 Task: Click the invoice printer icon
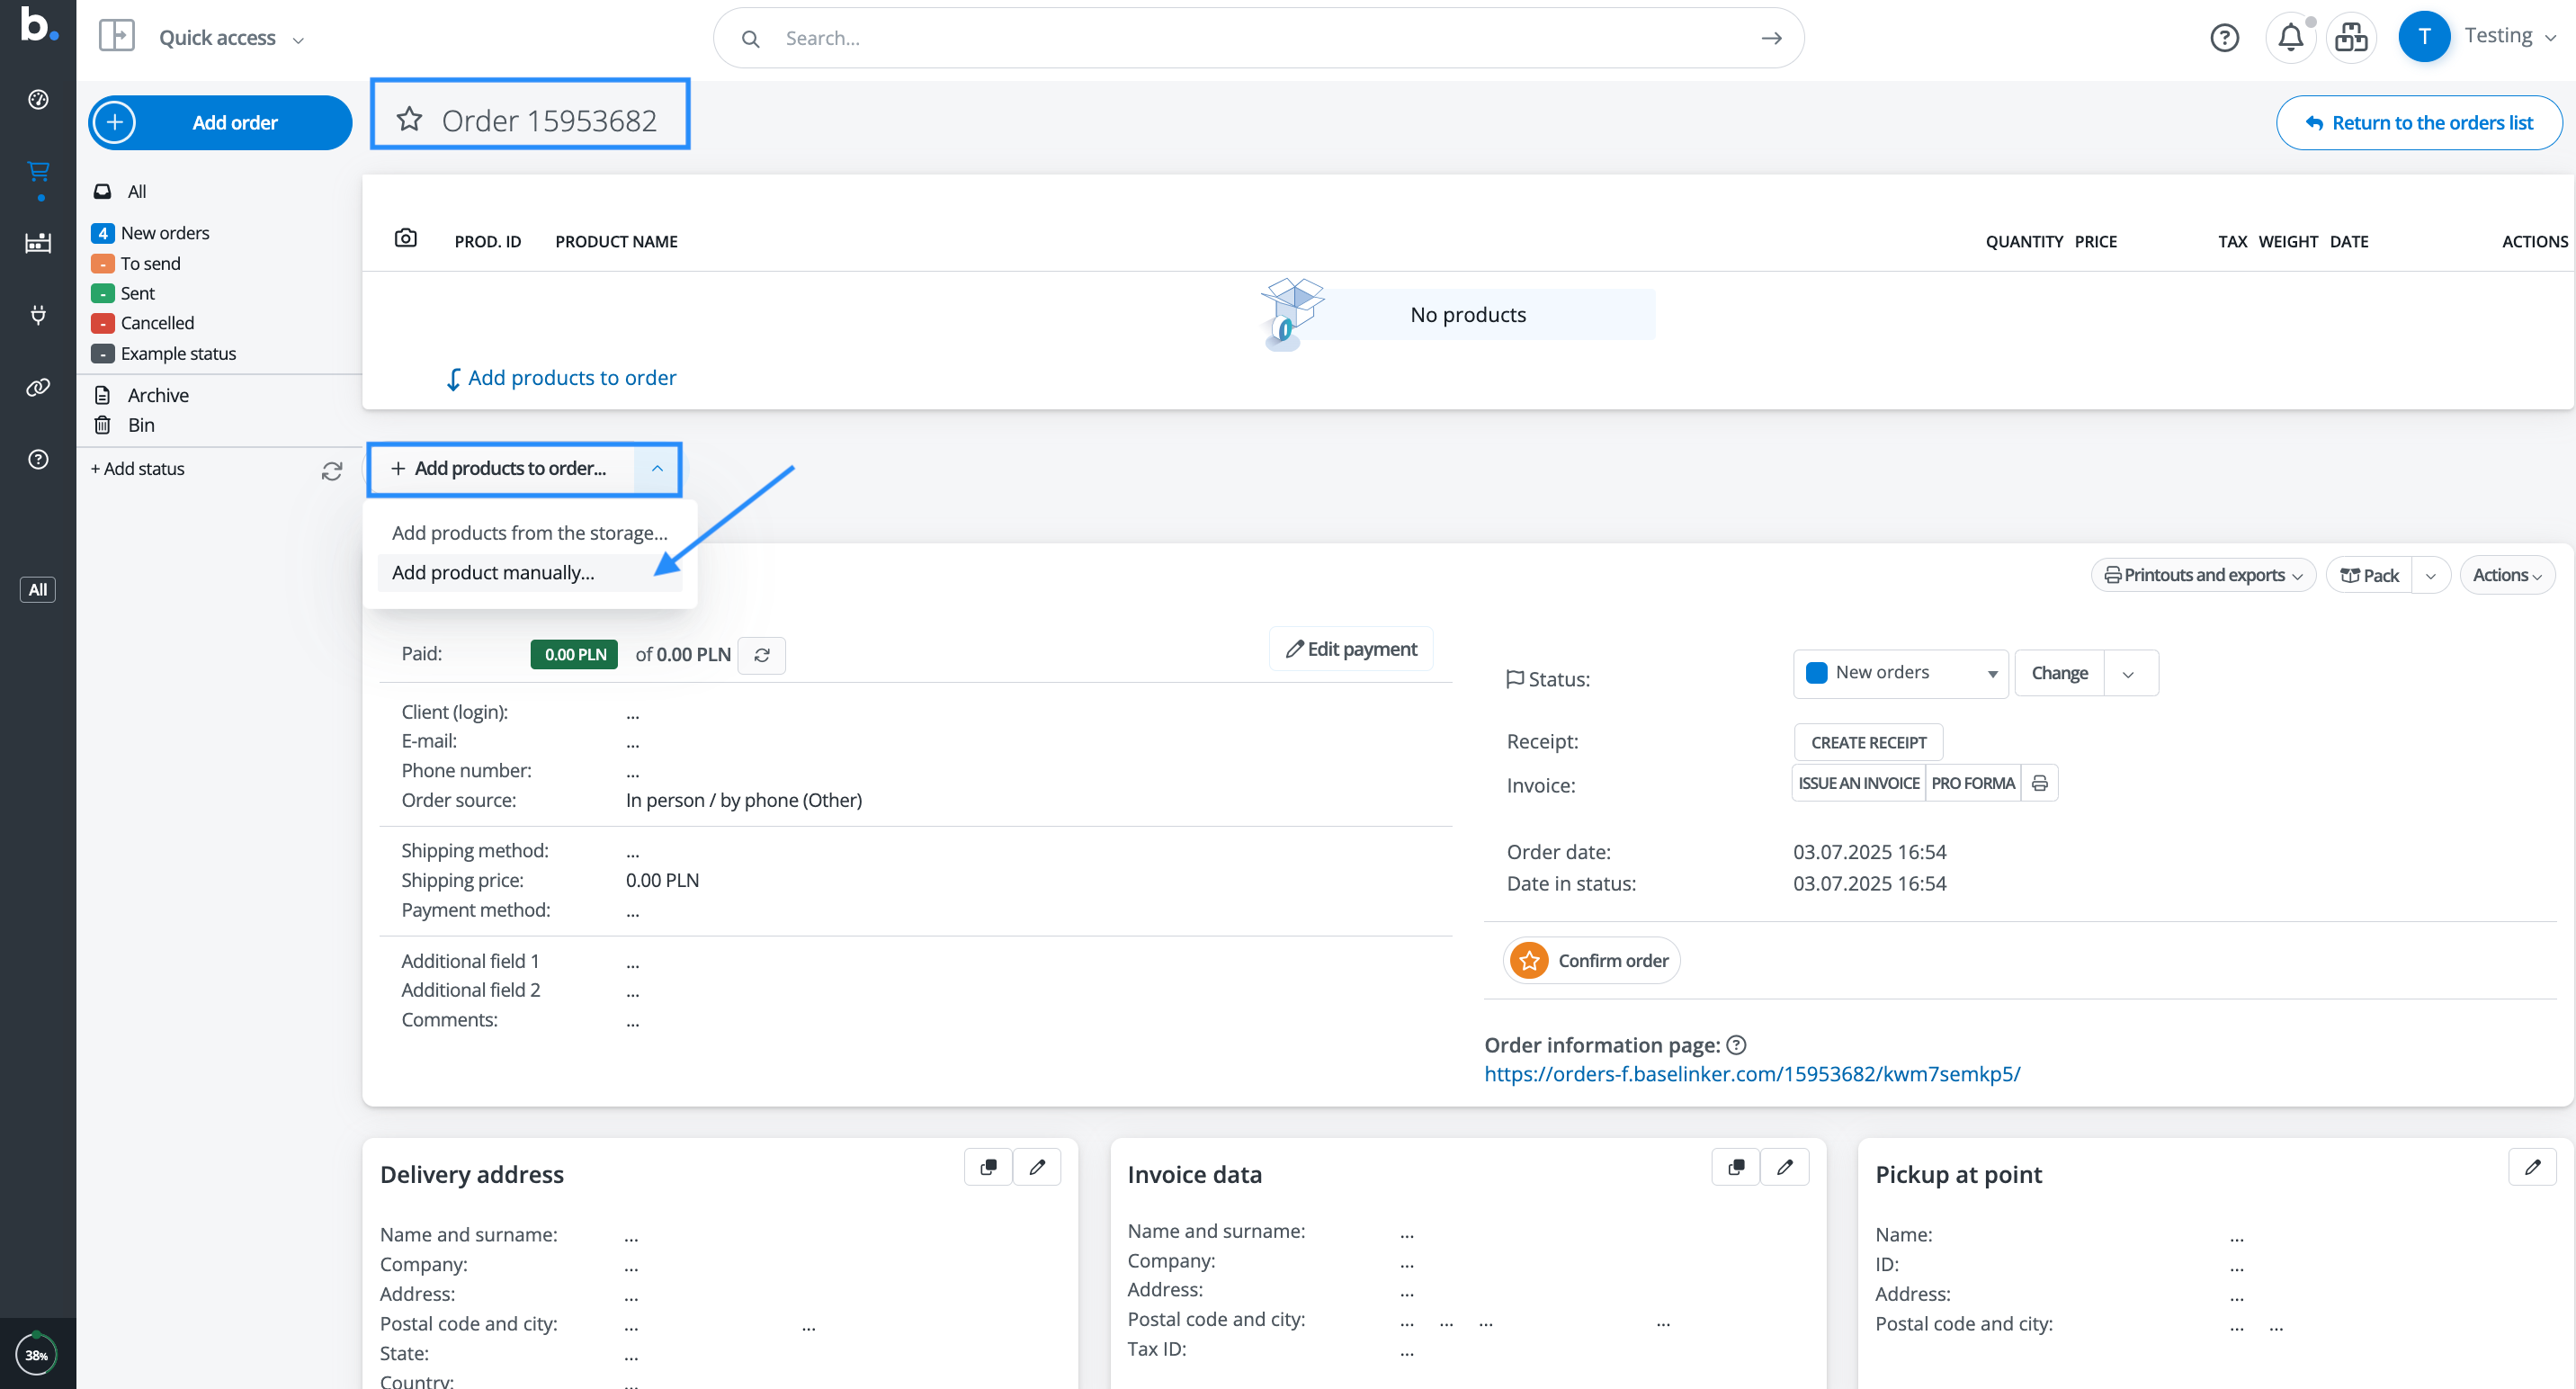coord(2040,783)
